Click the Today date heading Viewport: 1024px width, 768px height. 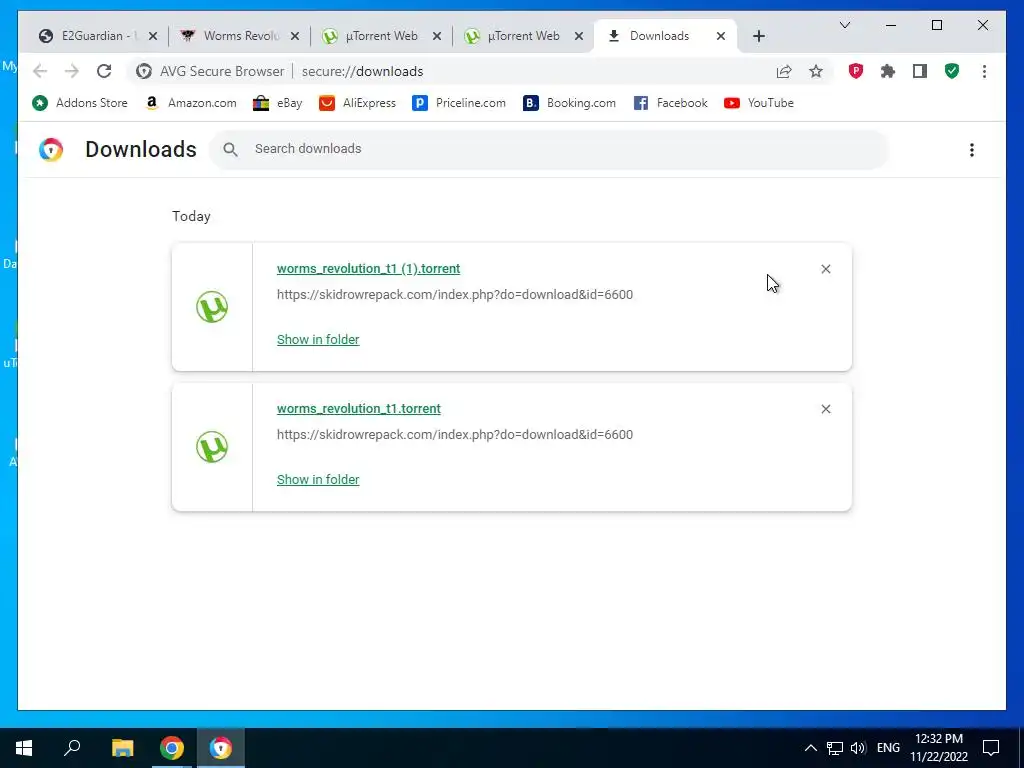(x=191, y=216)
